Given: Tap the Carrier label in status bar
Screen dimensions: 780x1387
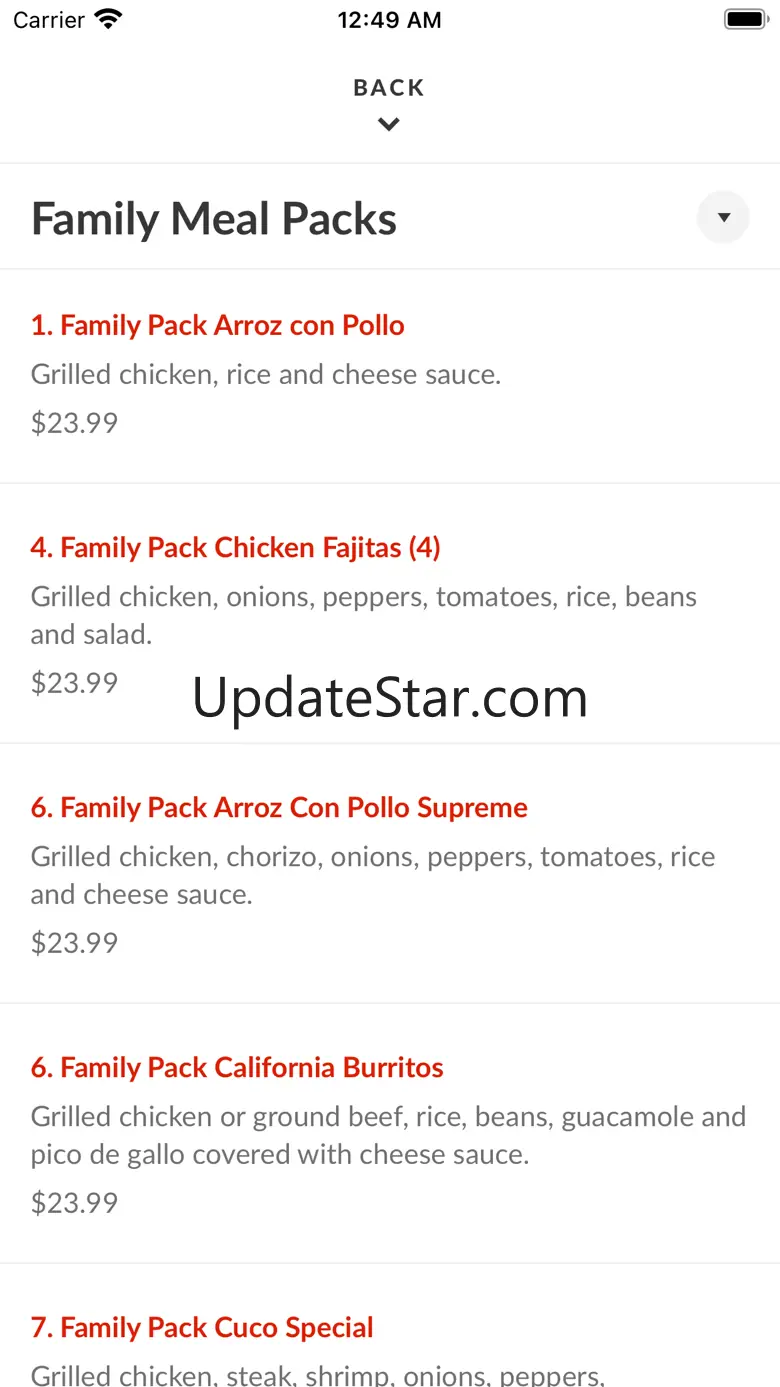Looking at the screenshot, I should pos(49,20).
